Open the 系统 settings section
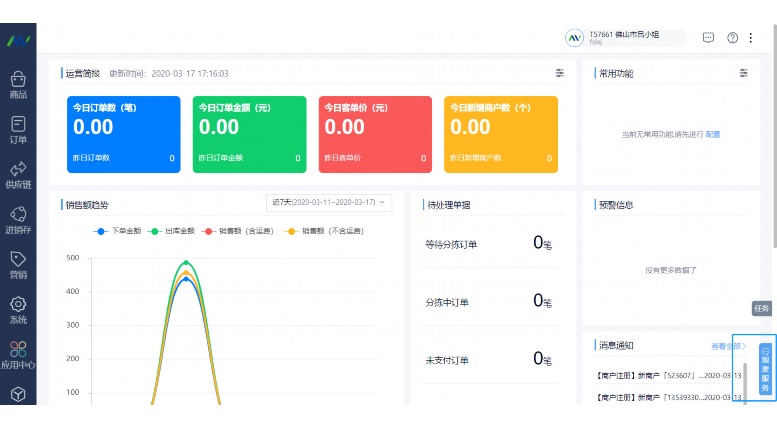The width and height of the screenshot is (777, 428). [x=18, y=311]
